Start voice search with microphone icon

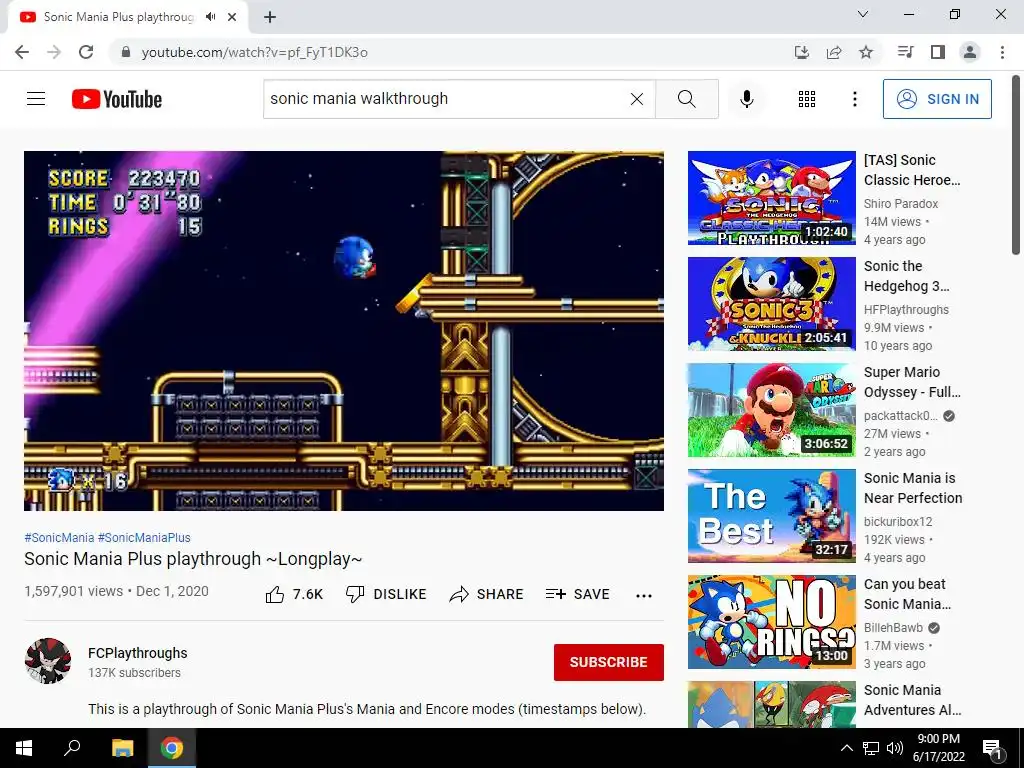746,99
